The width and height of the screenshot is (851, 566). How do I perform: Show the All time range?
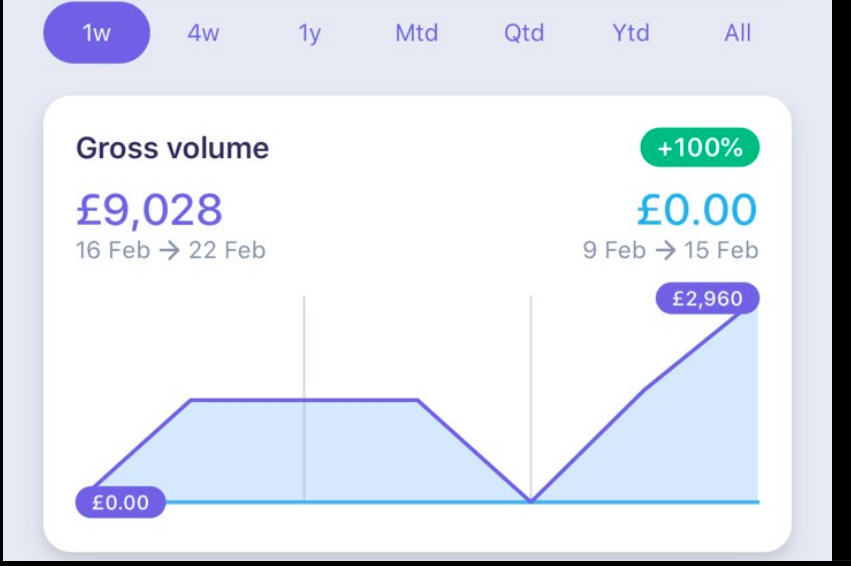738,33
